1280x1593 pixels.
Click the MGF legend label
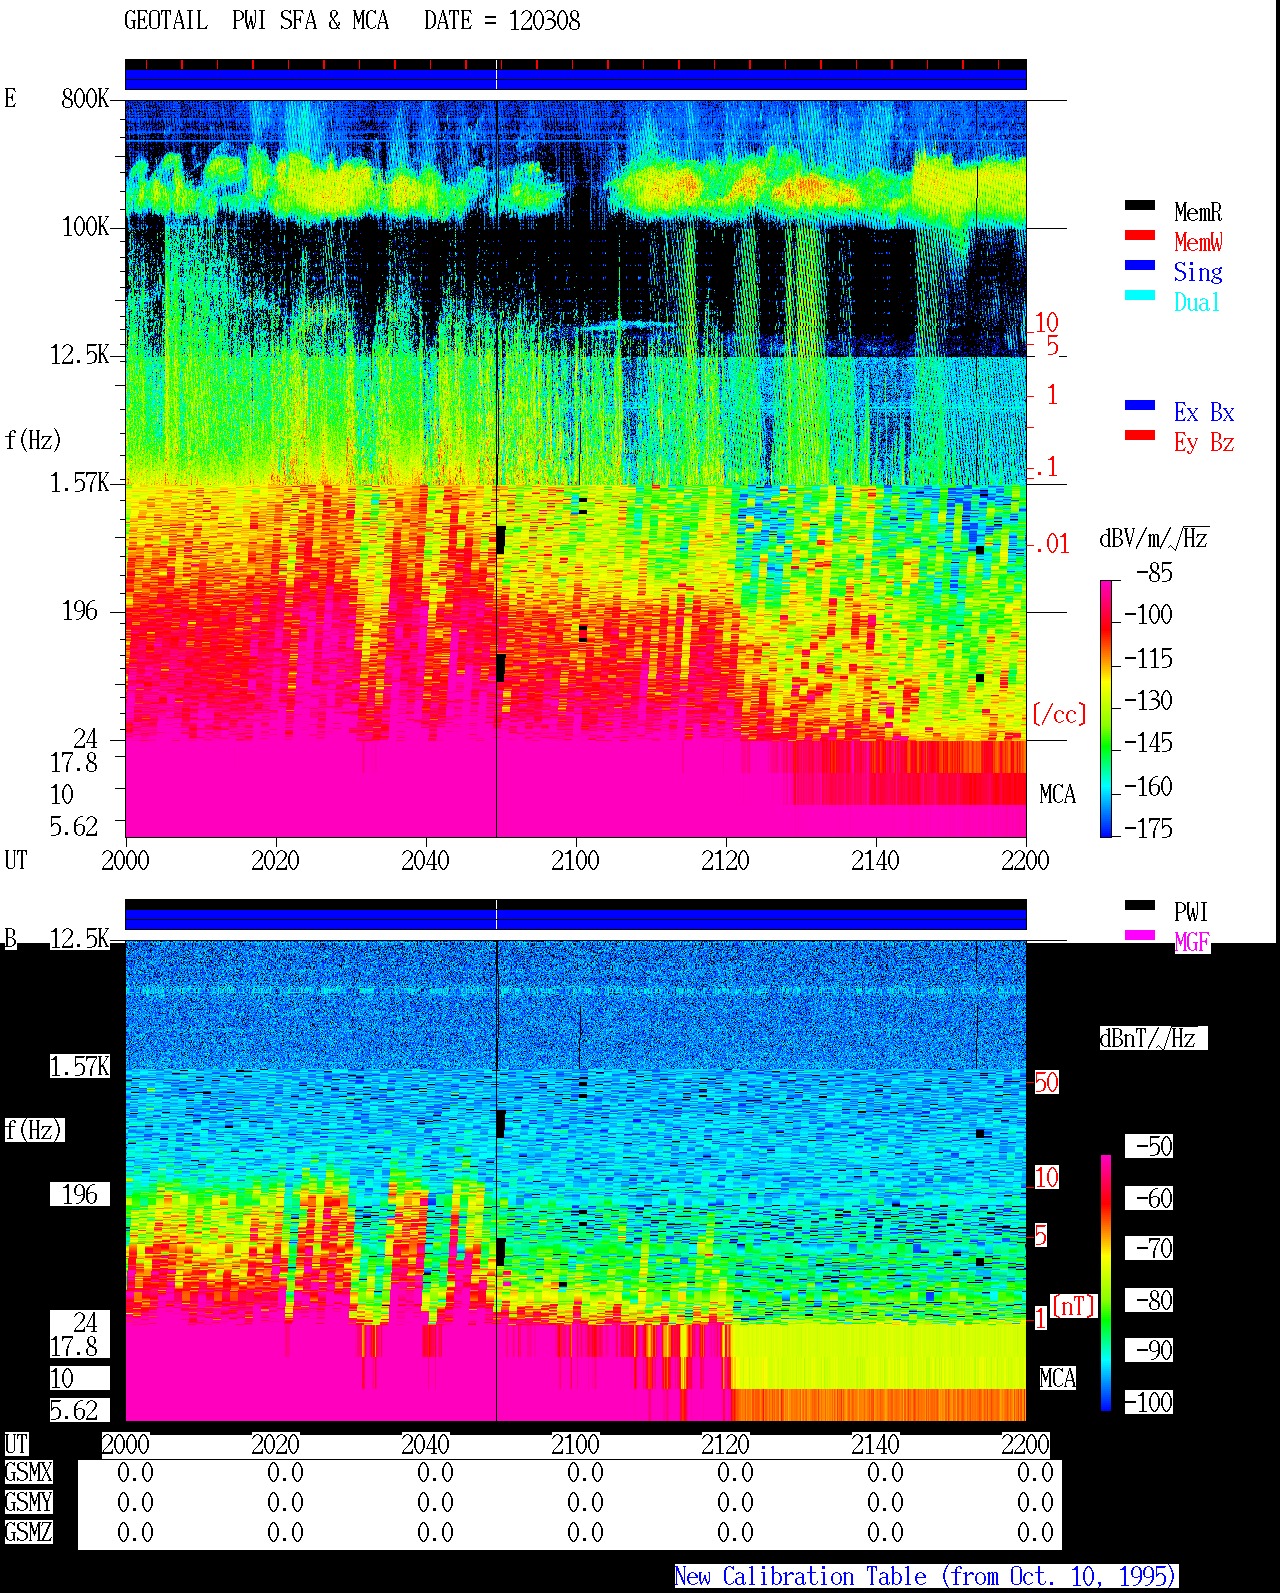point(1191,942)
